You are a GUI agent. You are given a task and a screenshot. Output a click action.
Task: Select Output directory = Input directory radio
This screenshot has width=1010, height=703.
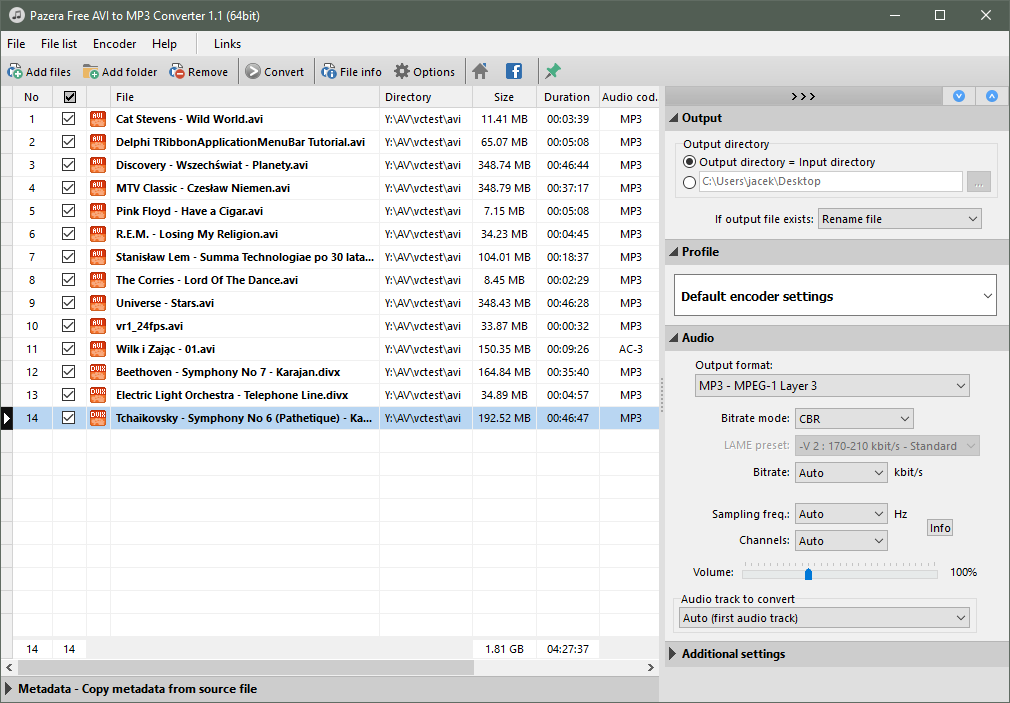coord(689,162)
